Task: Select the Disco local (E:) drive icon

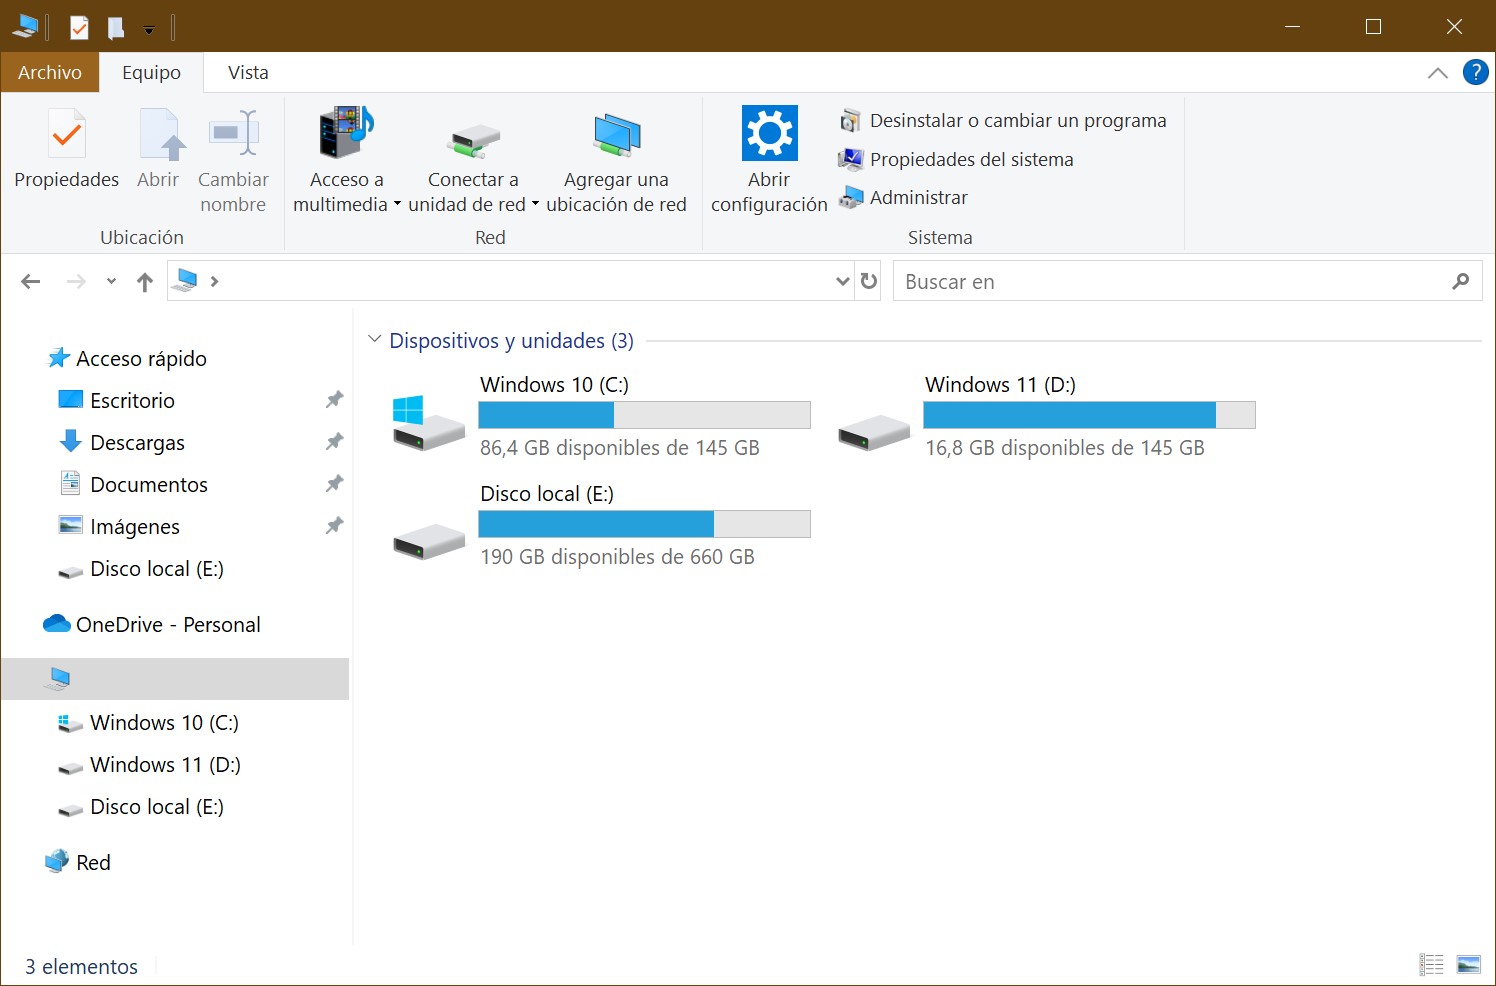Action: (428, 541)
